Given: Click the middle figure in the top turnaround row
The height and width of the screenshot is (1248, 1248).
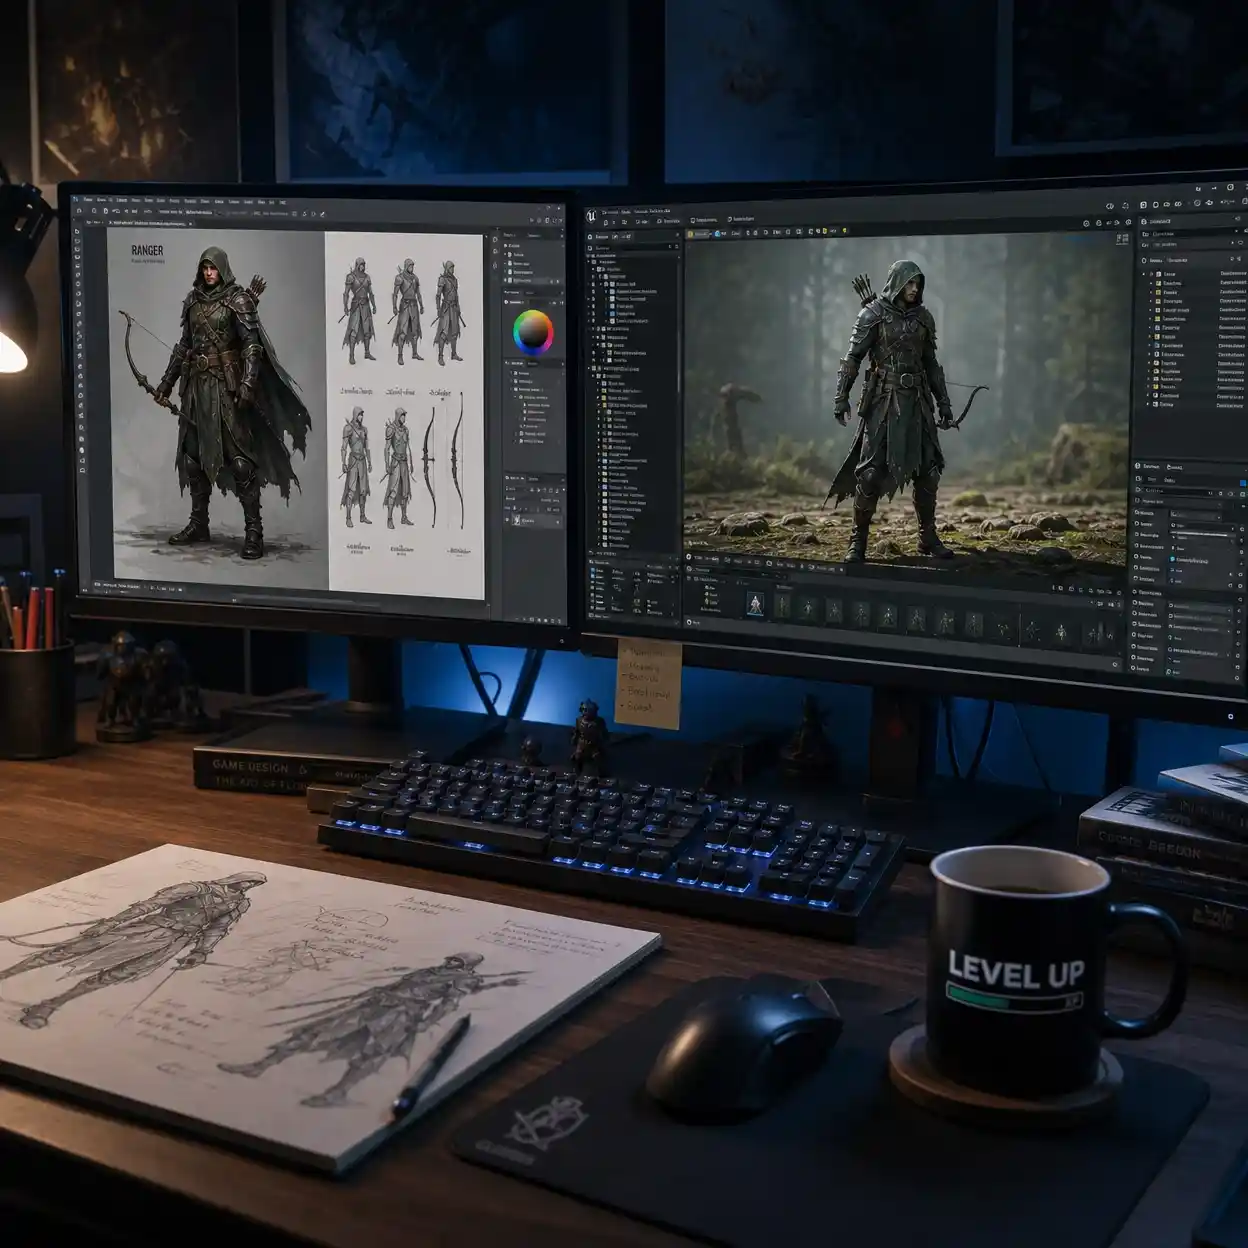Looking at the screenshot, I should click(x=407, y=311).
